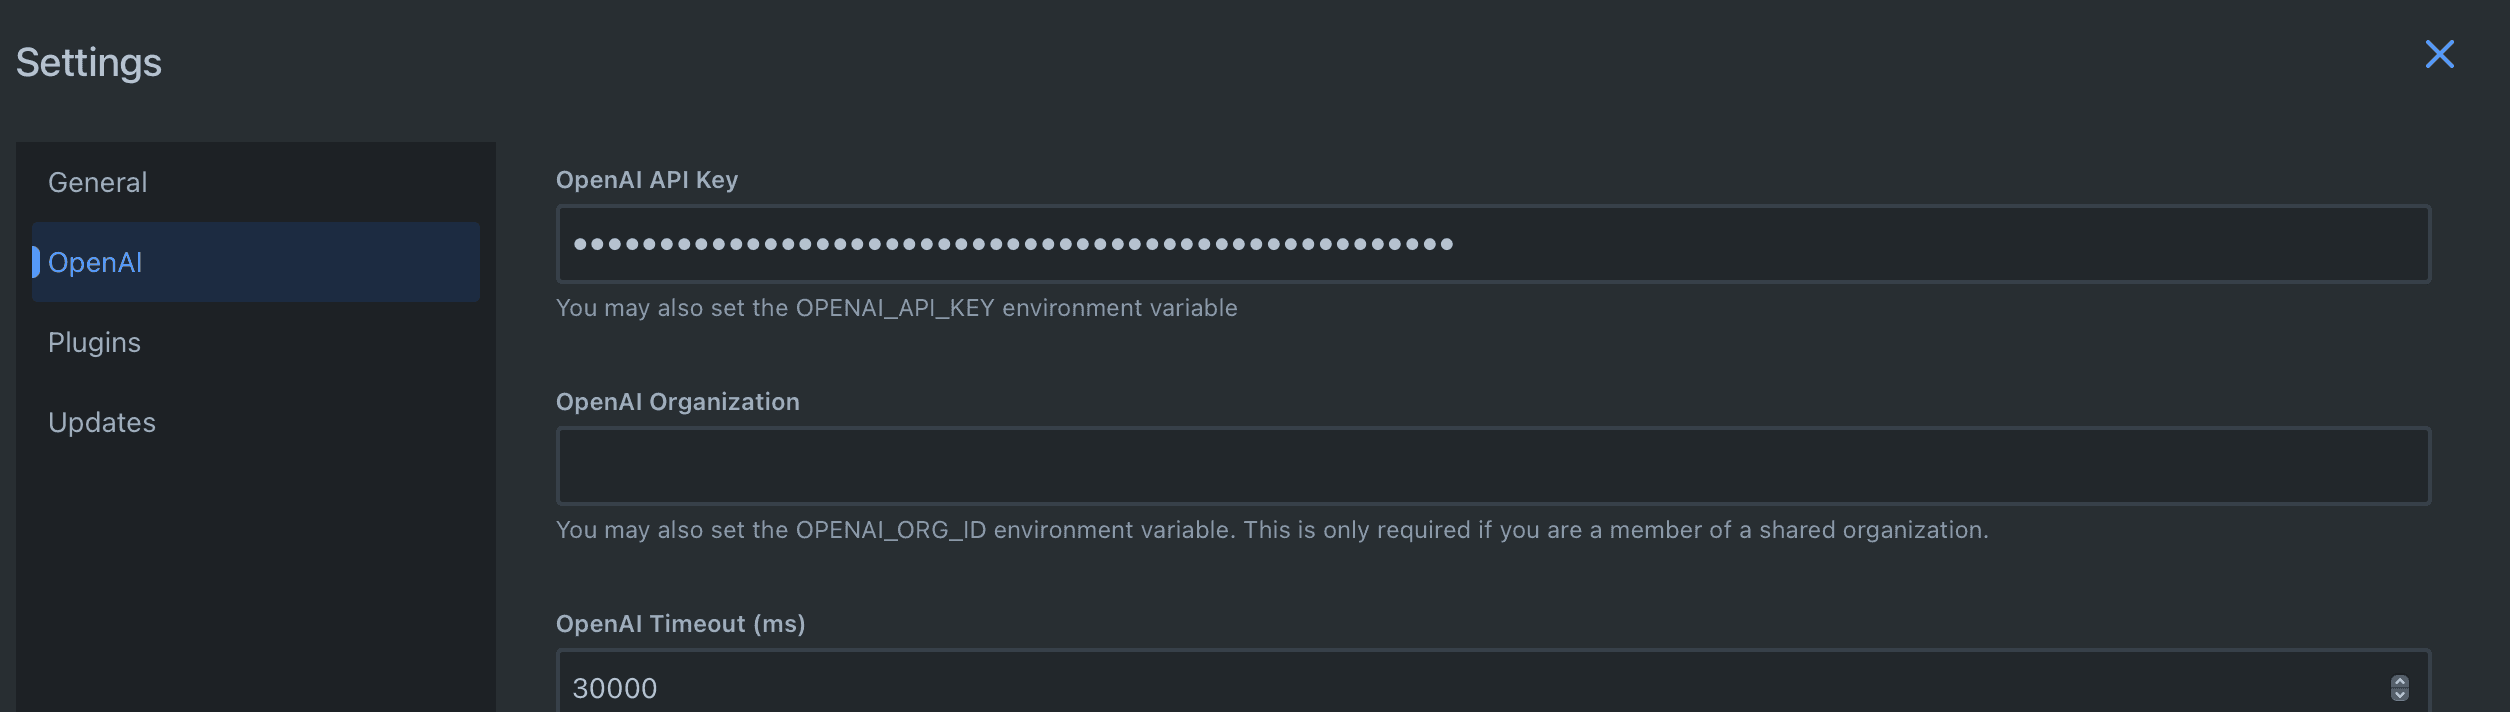Click the OPENAI_ORG_ID shared organization hint
The height and width of the screenshot is (712, 2510).
(1271, 530)
